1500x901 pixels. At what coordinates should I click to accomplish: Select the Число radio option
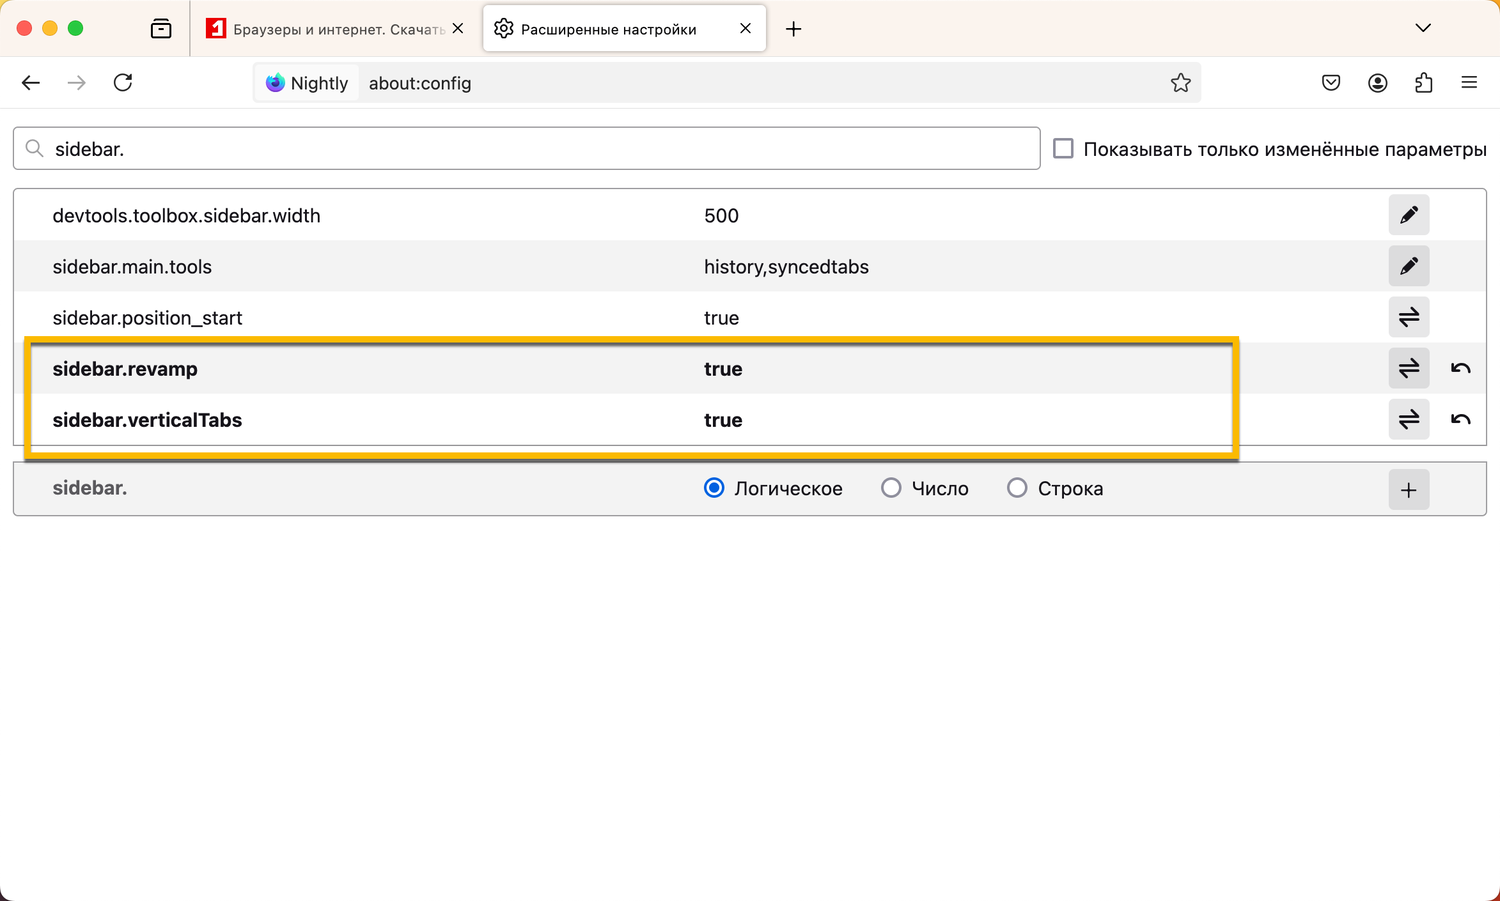(891, 488)
